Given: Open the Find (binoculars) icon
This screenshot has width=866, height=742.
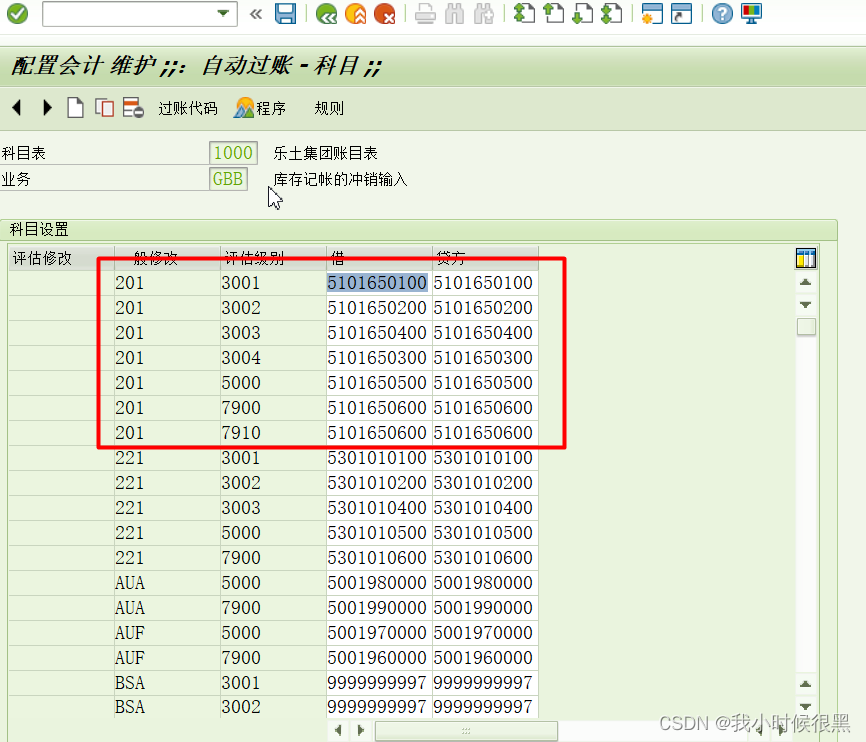Looking at the screenshot, I should point(455,15).
